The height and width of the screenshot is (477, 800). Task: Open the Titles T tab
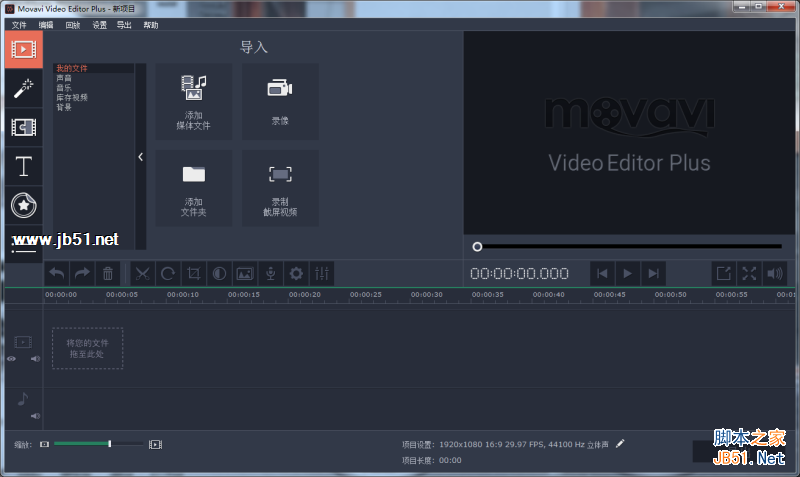tap(23, 166)
